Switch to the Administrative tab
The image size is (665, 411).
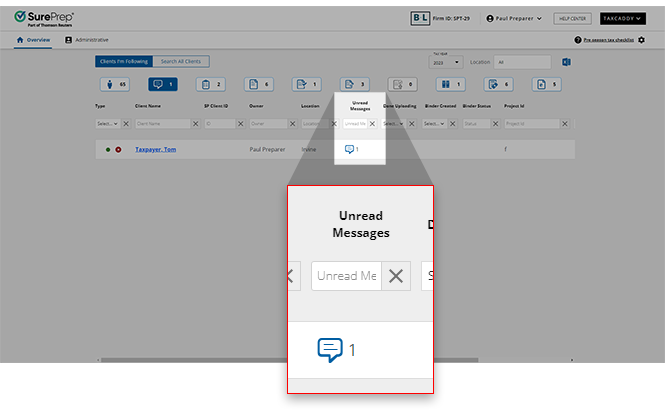click(87, 40)
